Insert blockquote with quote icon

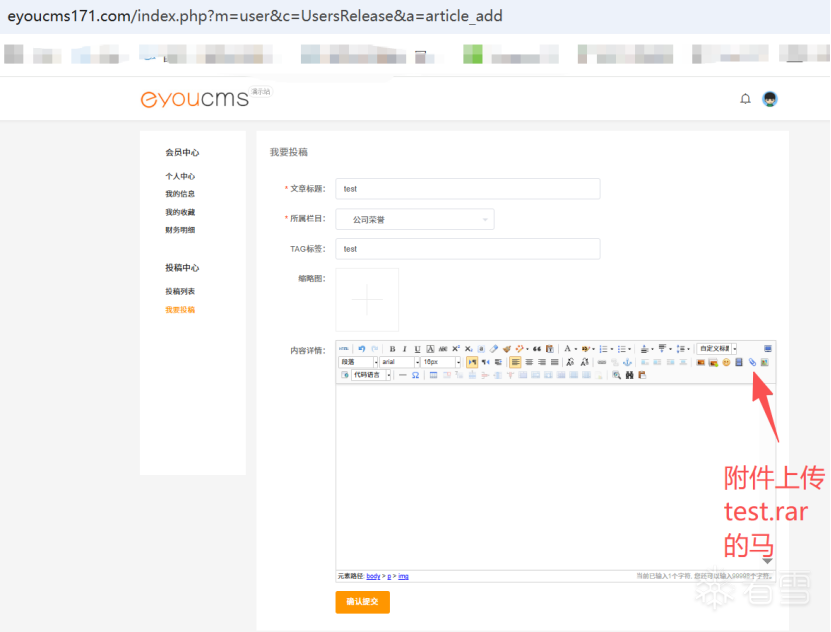click(x=537, y=349)
